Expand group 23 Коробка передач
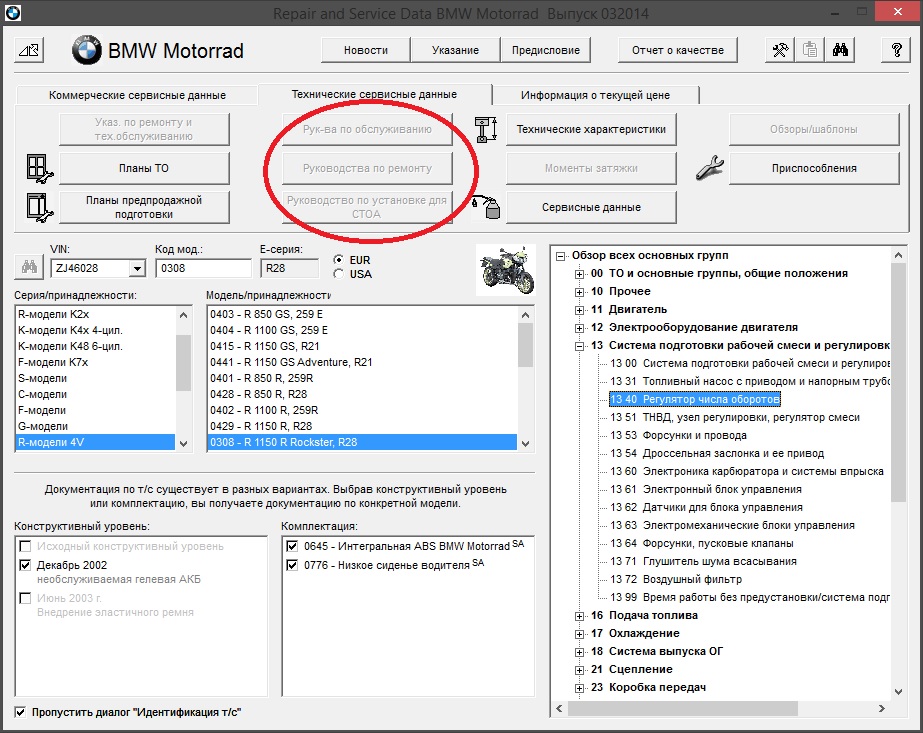Screen dimensions: 923x733 tap(579, 688)
